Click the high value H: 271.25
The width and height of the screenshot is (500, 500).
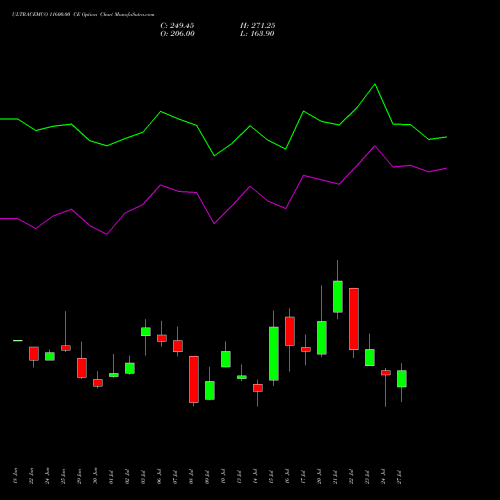[x=258, y=26]
